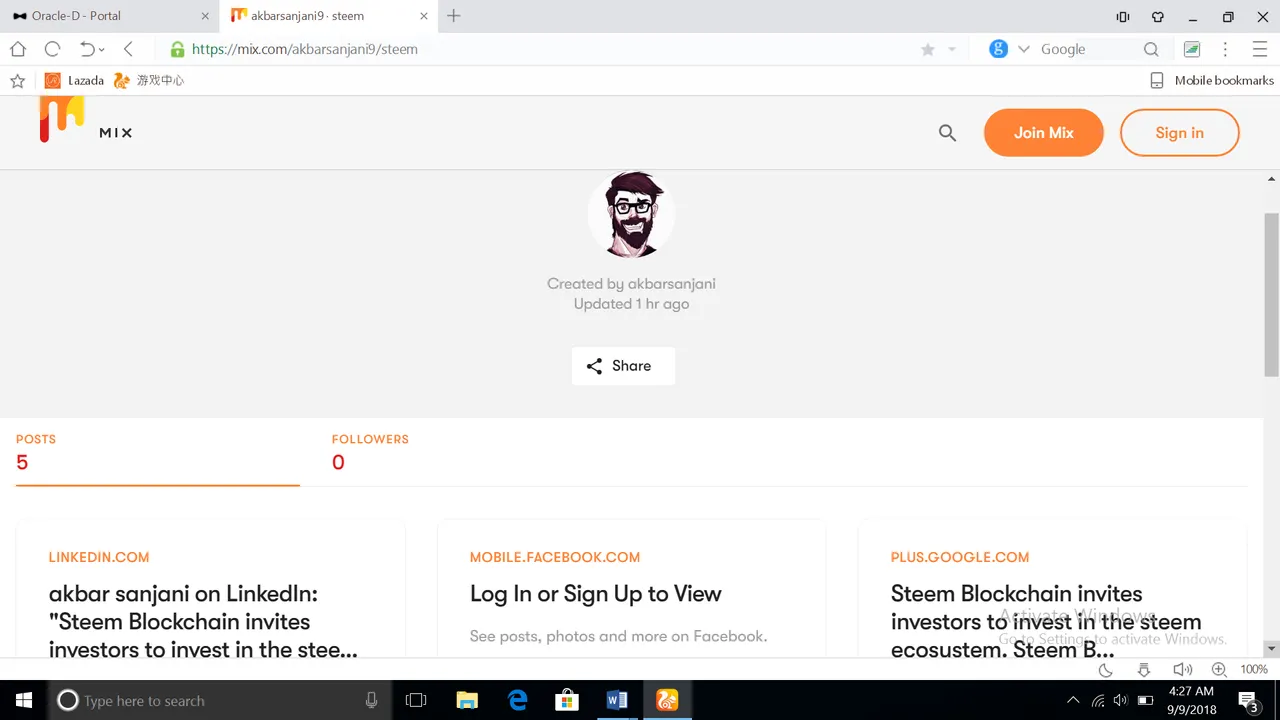The width and height of the screenshot is (1280, 720).
Task: Click the download manager icon in status bar
Action: coord(1144,669)
